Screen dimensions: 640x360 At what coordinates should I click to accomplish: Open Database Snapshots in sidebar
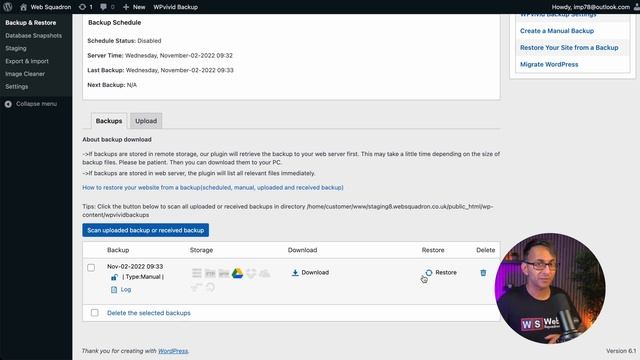[x=33, y=36]
